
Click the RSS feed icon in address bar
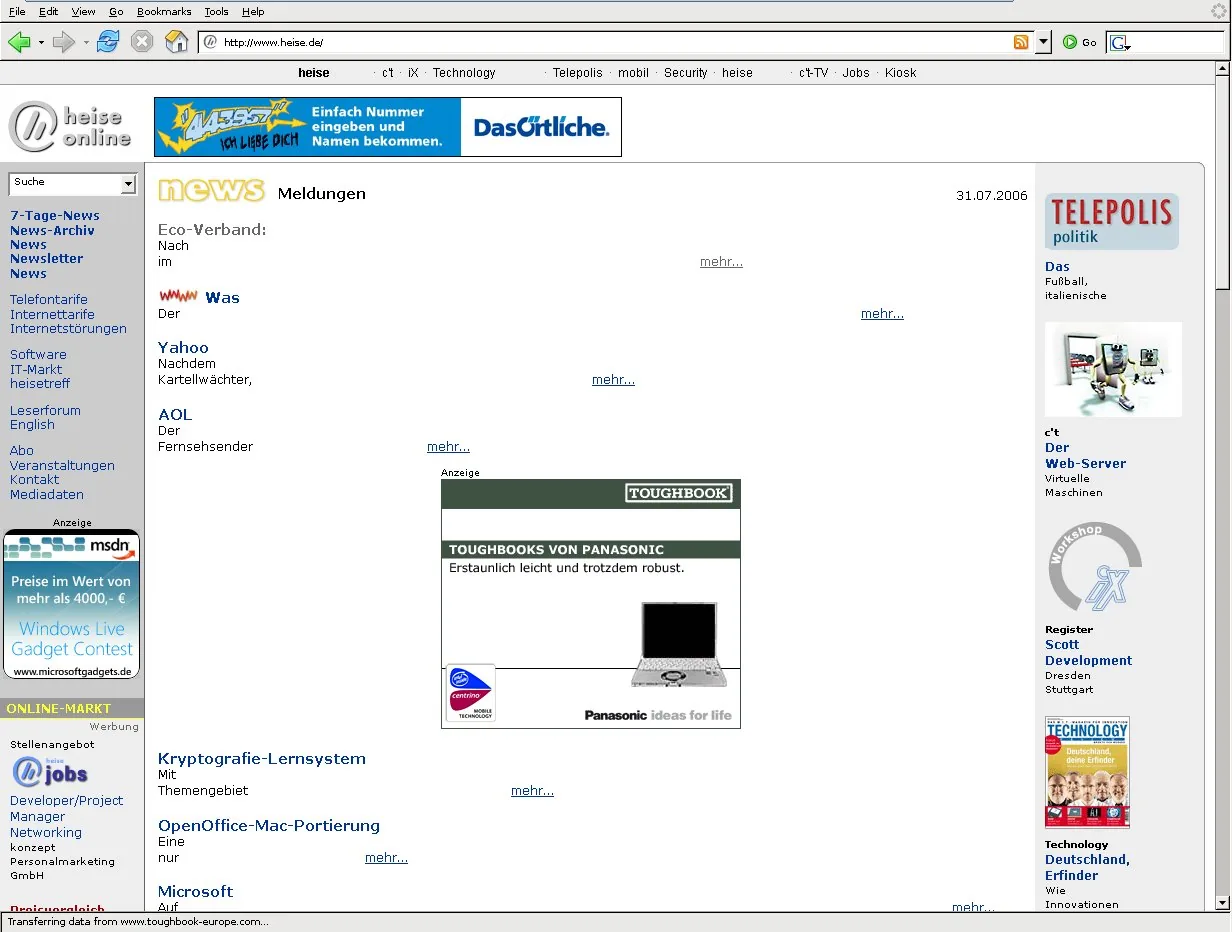point(1021,42)
